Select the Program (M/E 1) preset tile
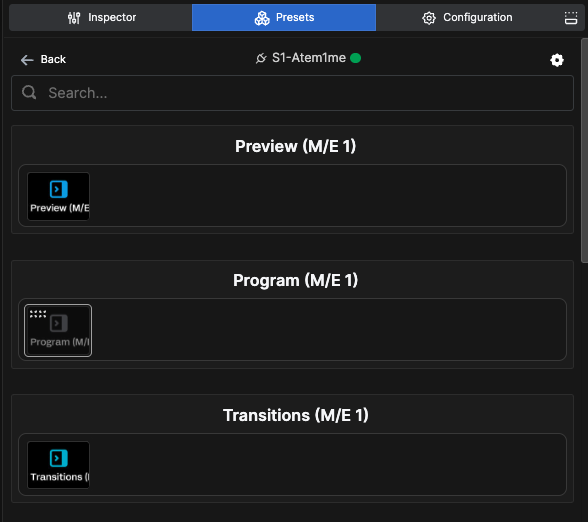The image size is (588, 522). [x=58, y=330]
